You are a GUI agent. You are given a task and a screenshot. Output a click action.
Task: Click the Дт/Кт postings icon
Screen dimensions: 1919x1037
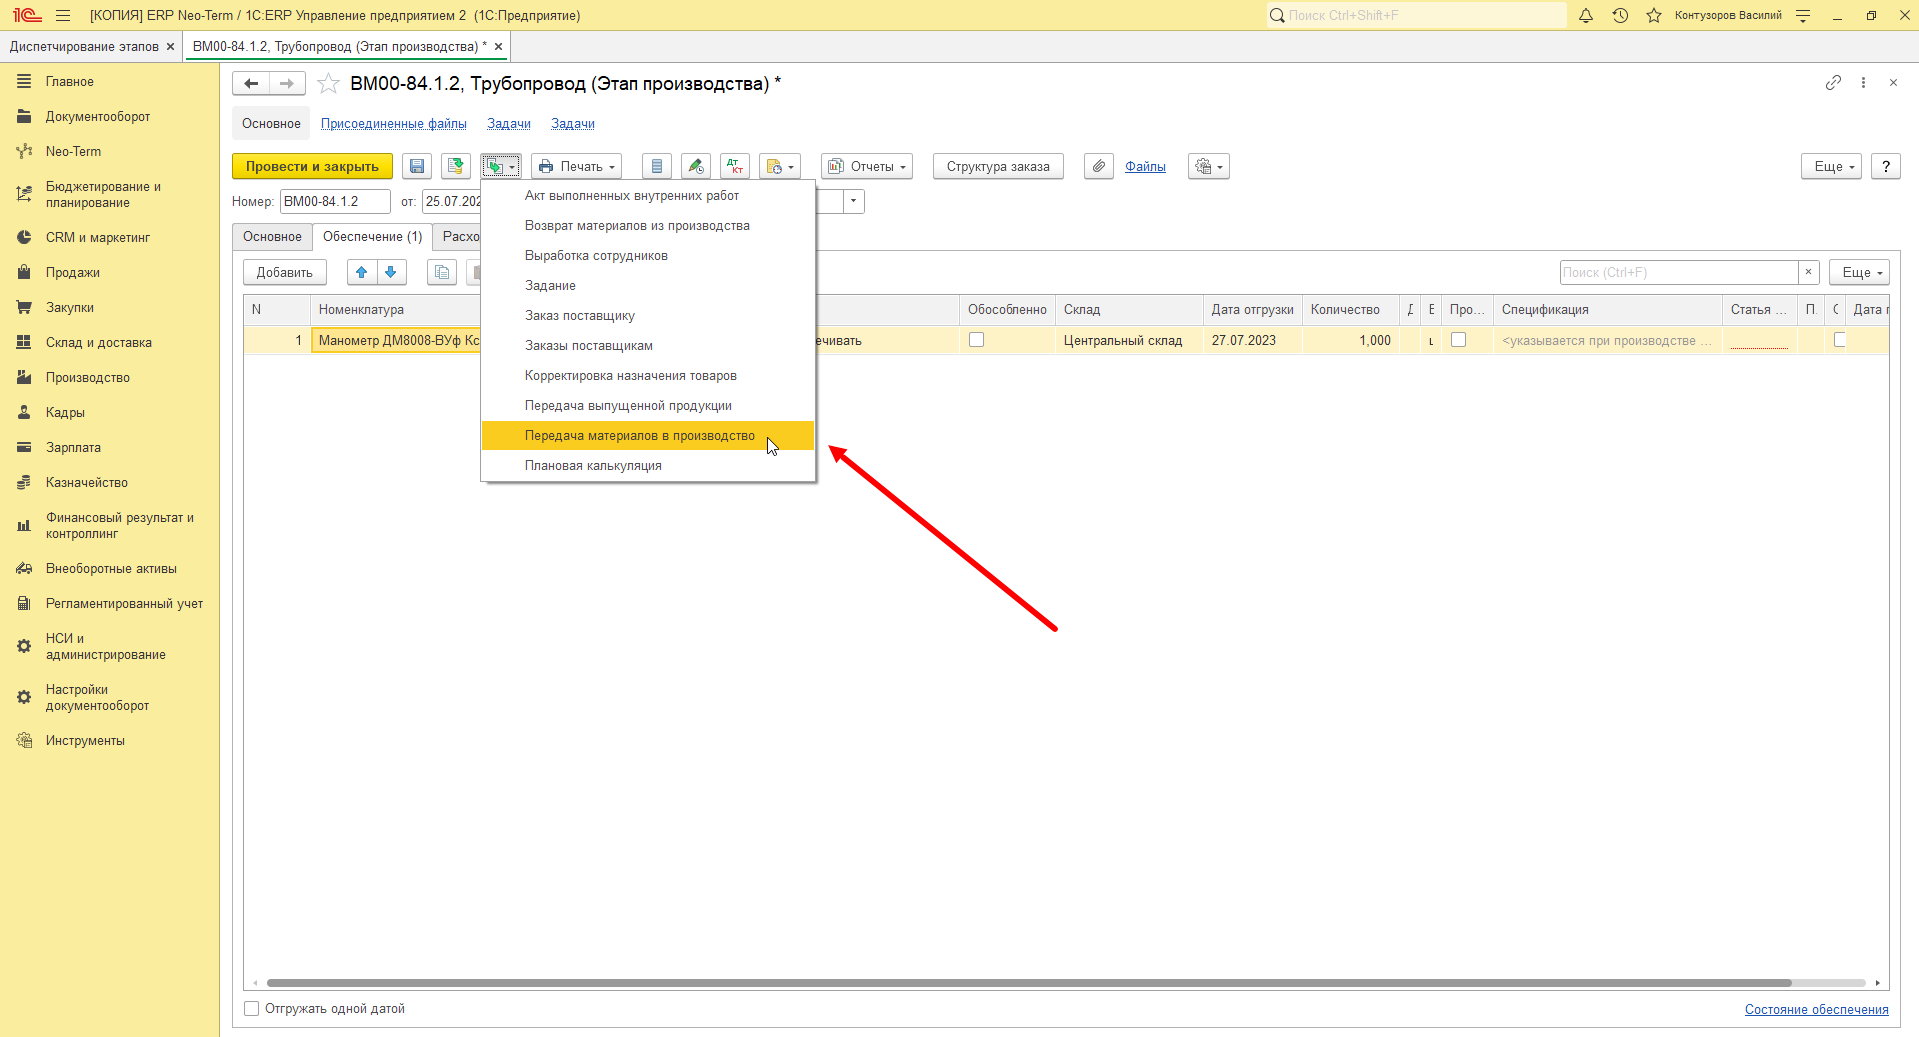coord(735,166)
